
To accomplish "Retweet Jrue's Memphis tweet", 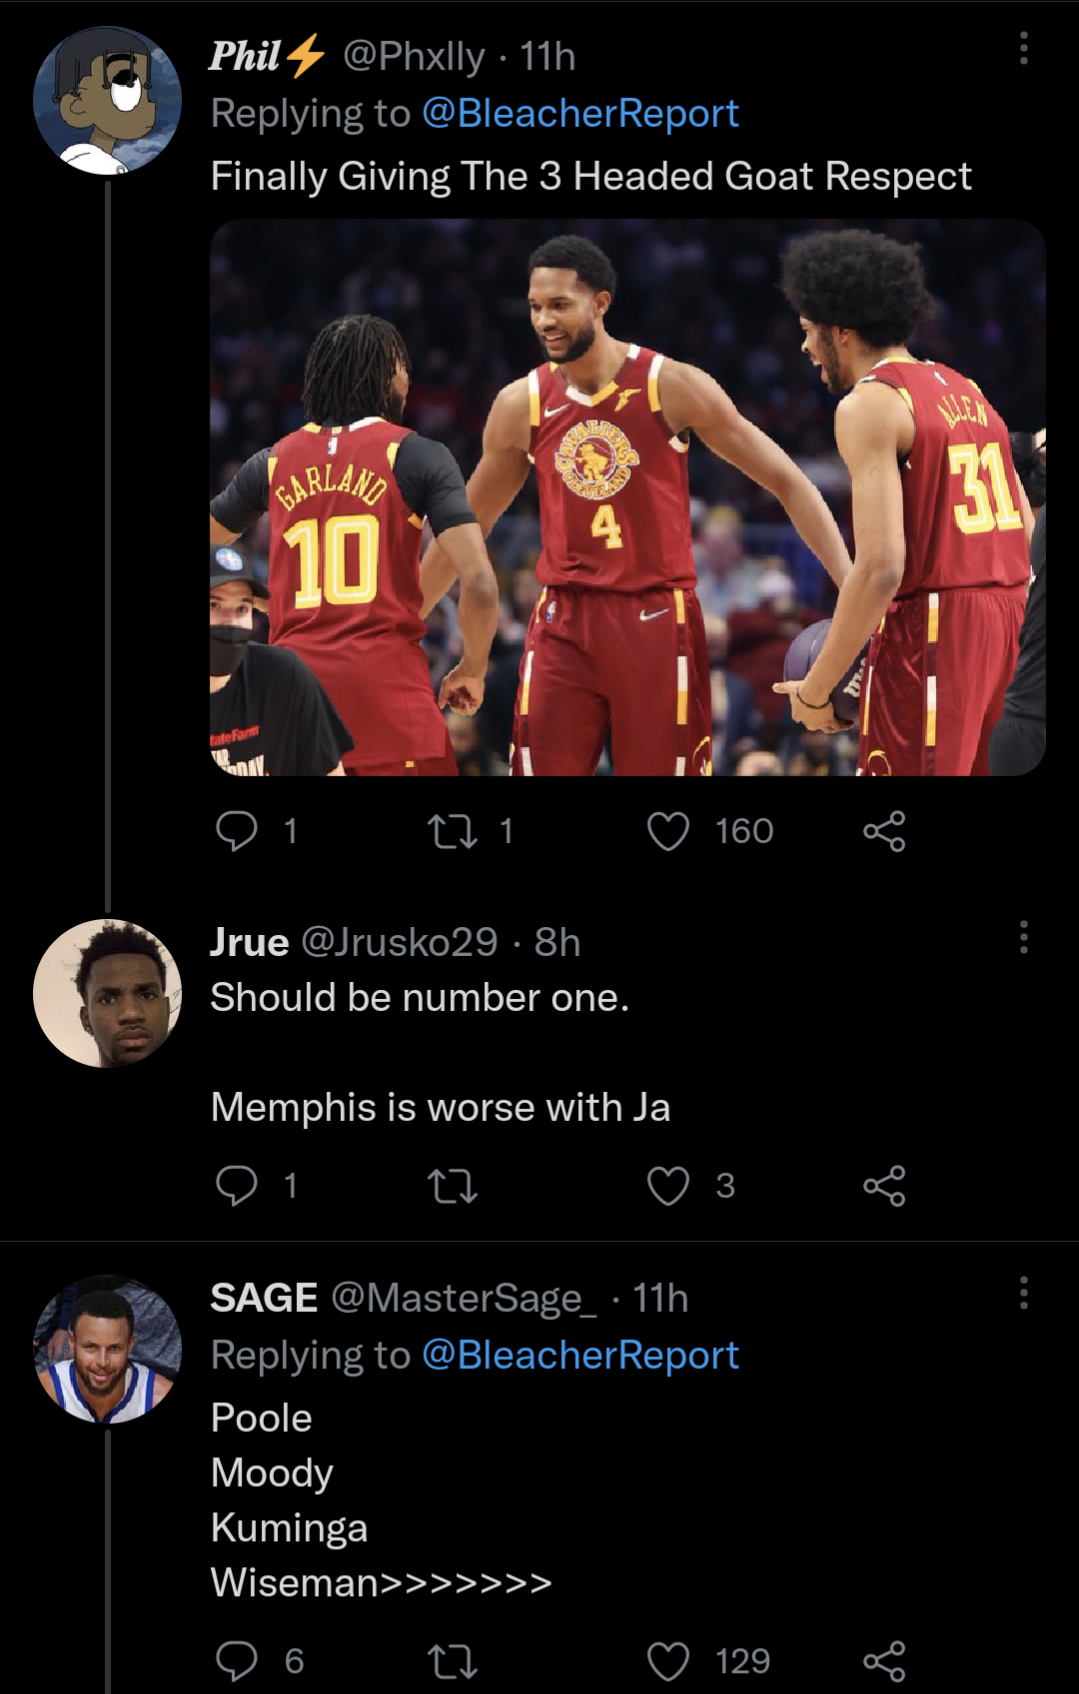I will click(x=453, y=1186).
